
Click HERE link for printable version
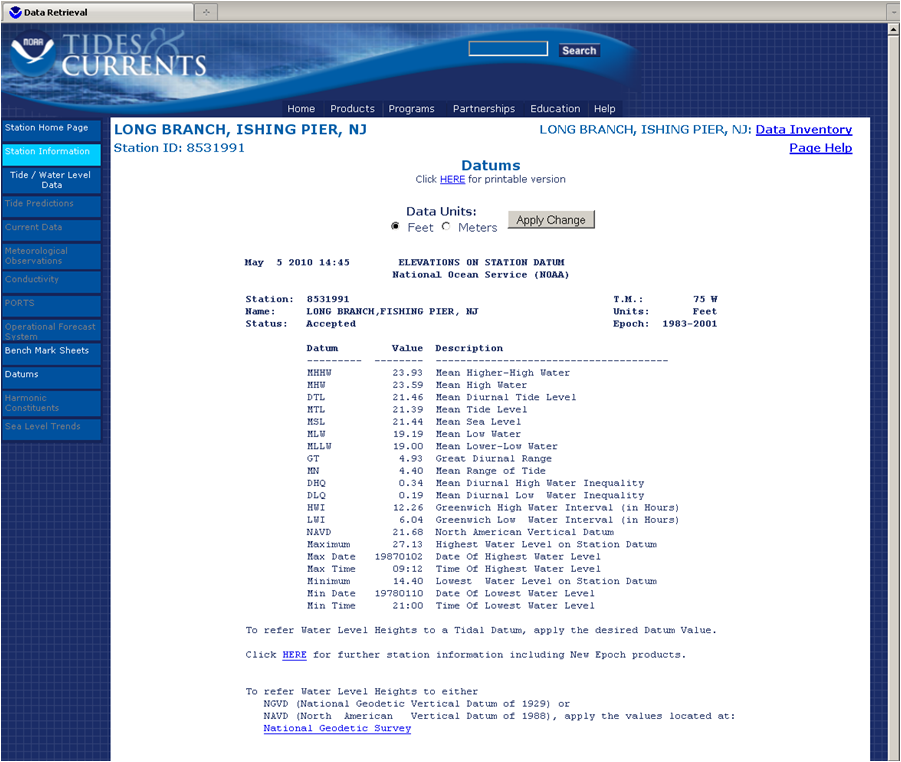[x=452, y=179]
